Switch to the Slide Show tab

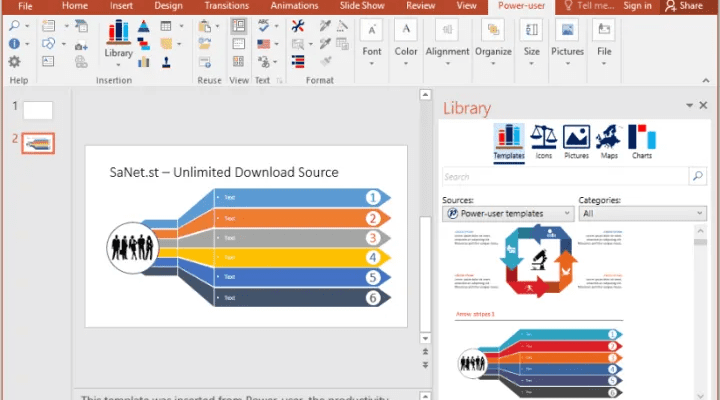362,6
